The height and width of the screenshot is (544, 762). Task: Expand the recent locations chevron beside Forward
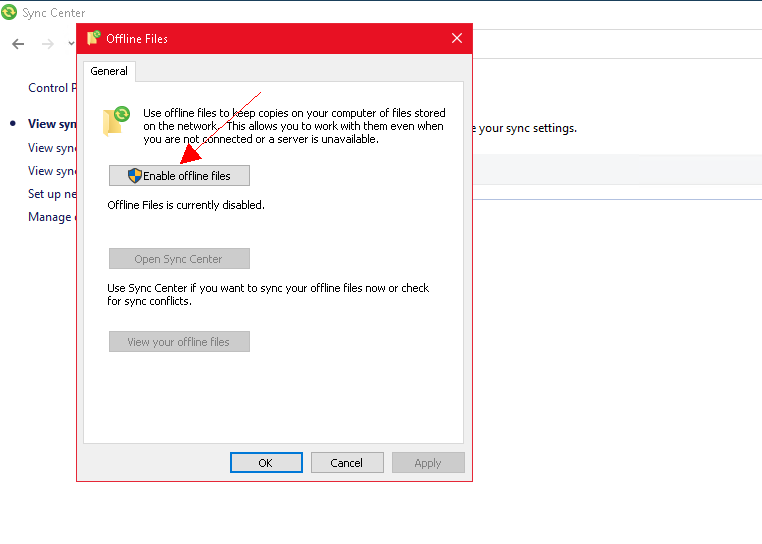click(x=71, y=44)
